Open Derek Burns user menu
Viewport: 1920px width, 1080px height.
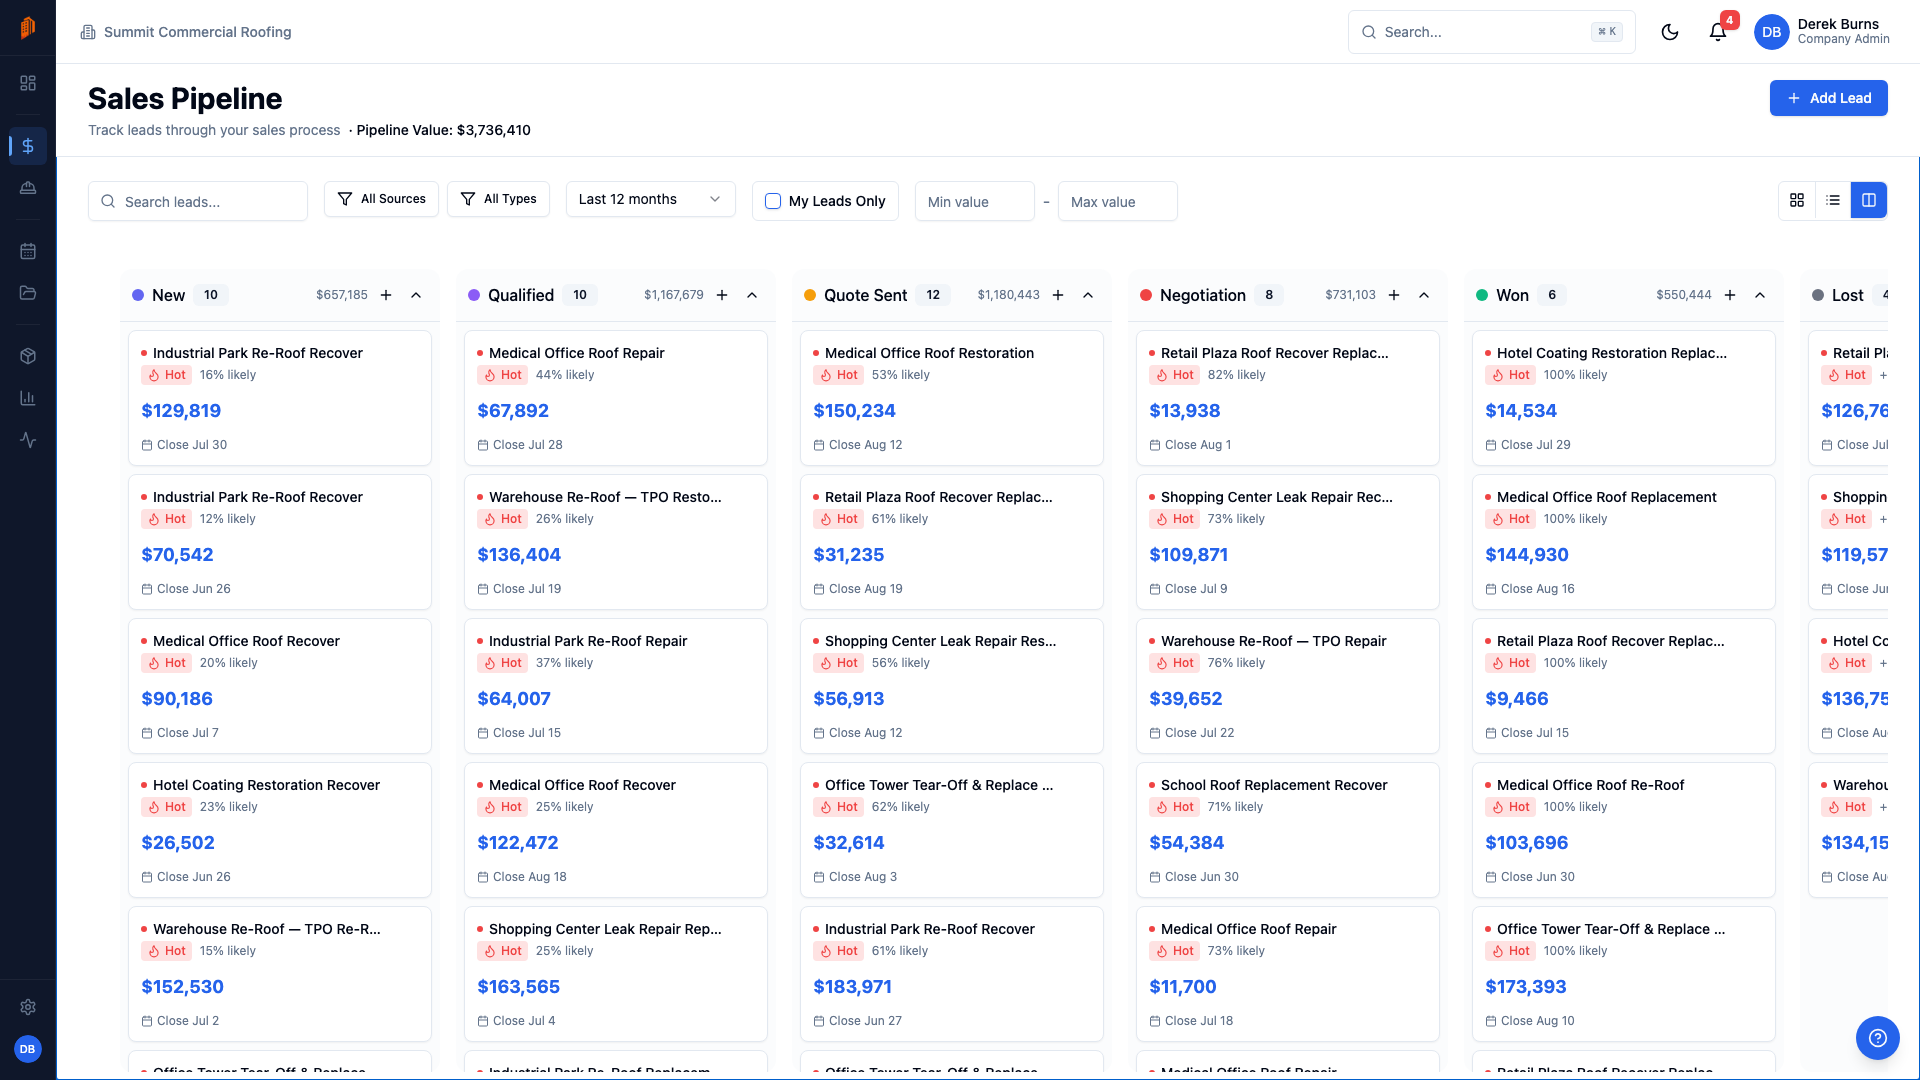coord(1822,32)
